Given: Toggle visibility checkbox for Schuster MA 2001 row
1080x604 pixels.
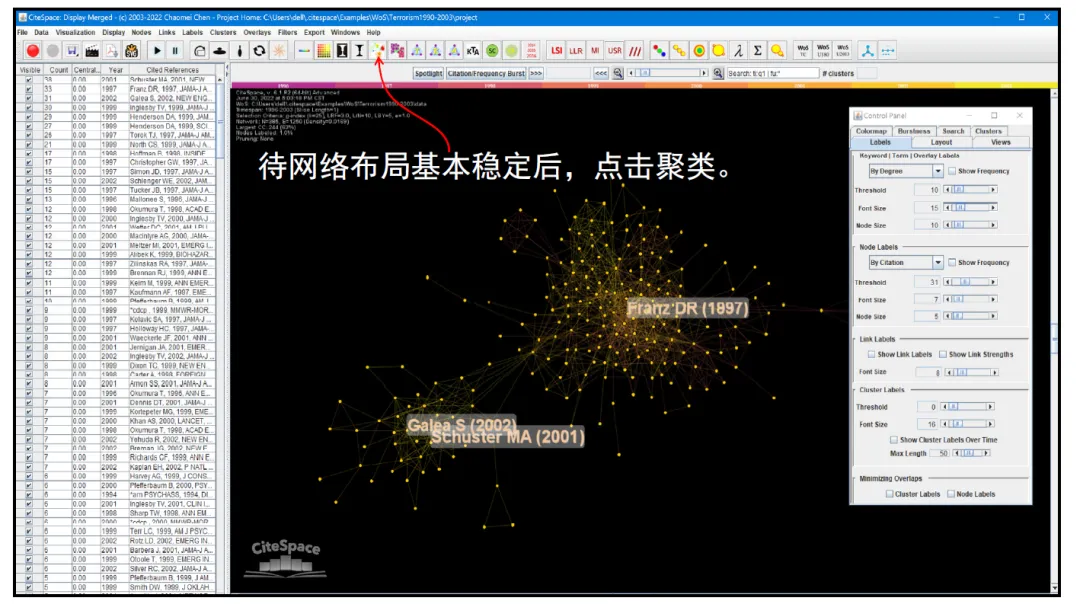Looking at the screenshot, I should click(x=28, y=80).
